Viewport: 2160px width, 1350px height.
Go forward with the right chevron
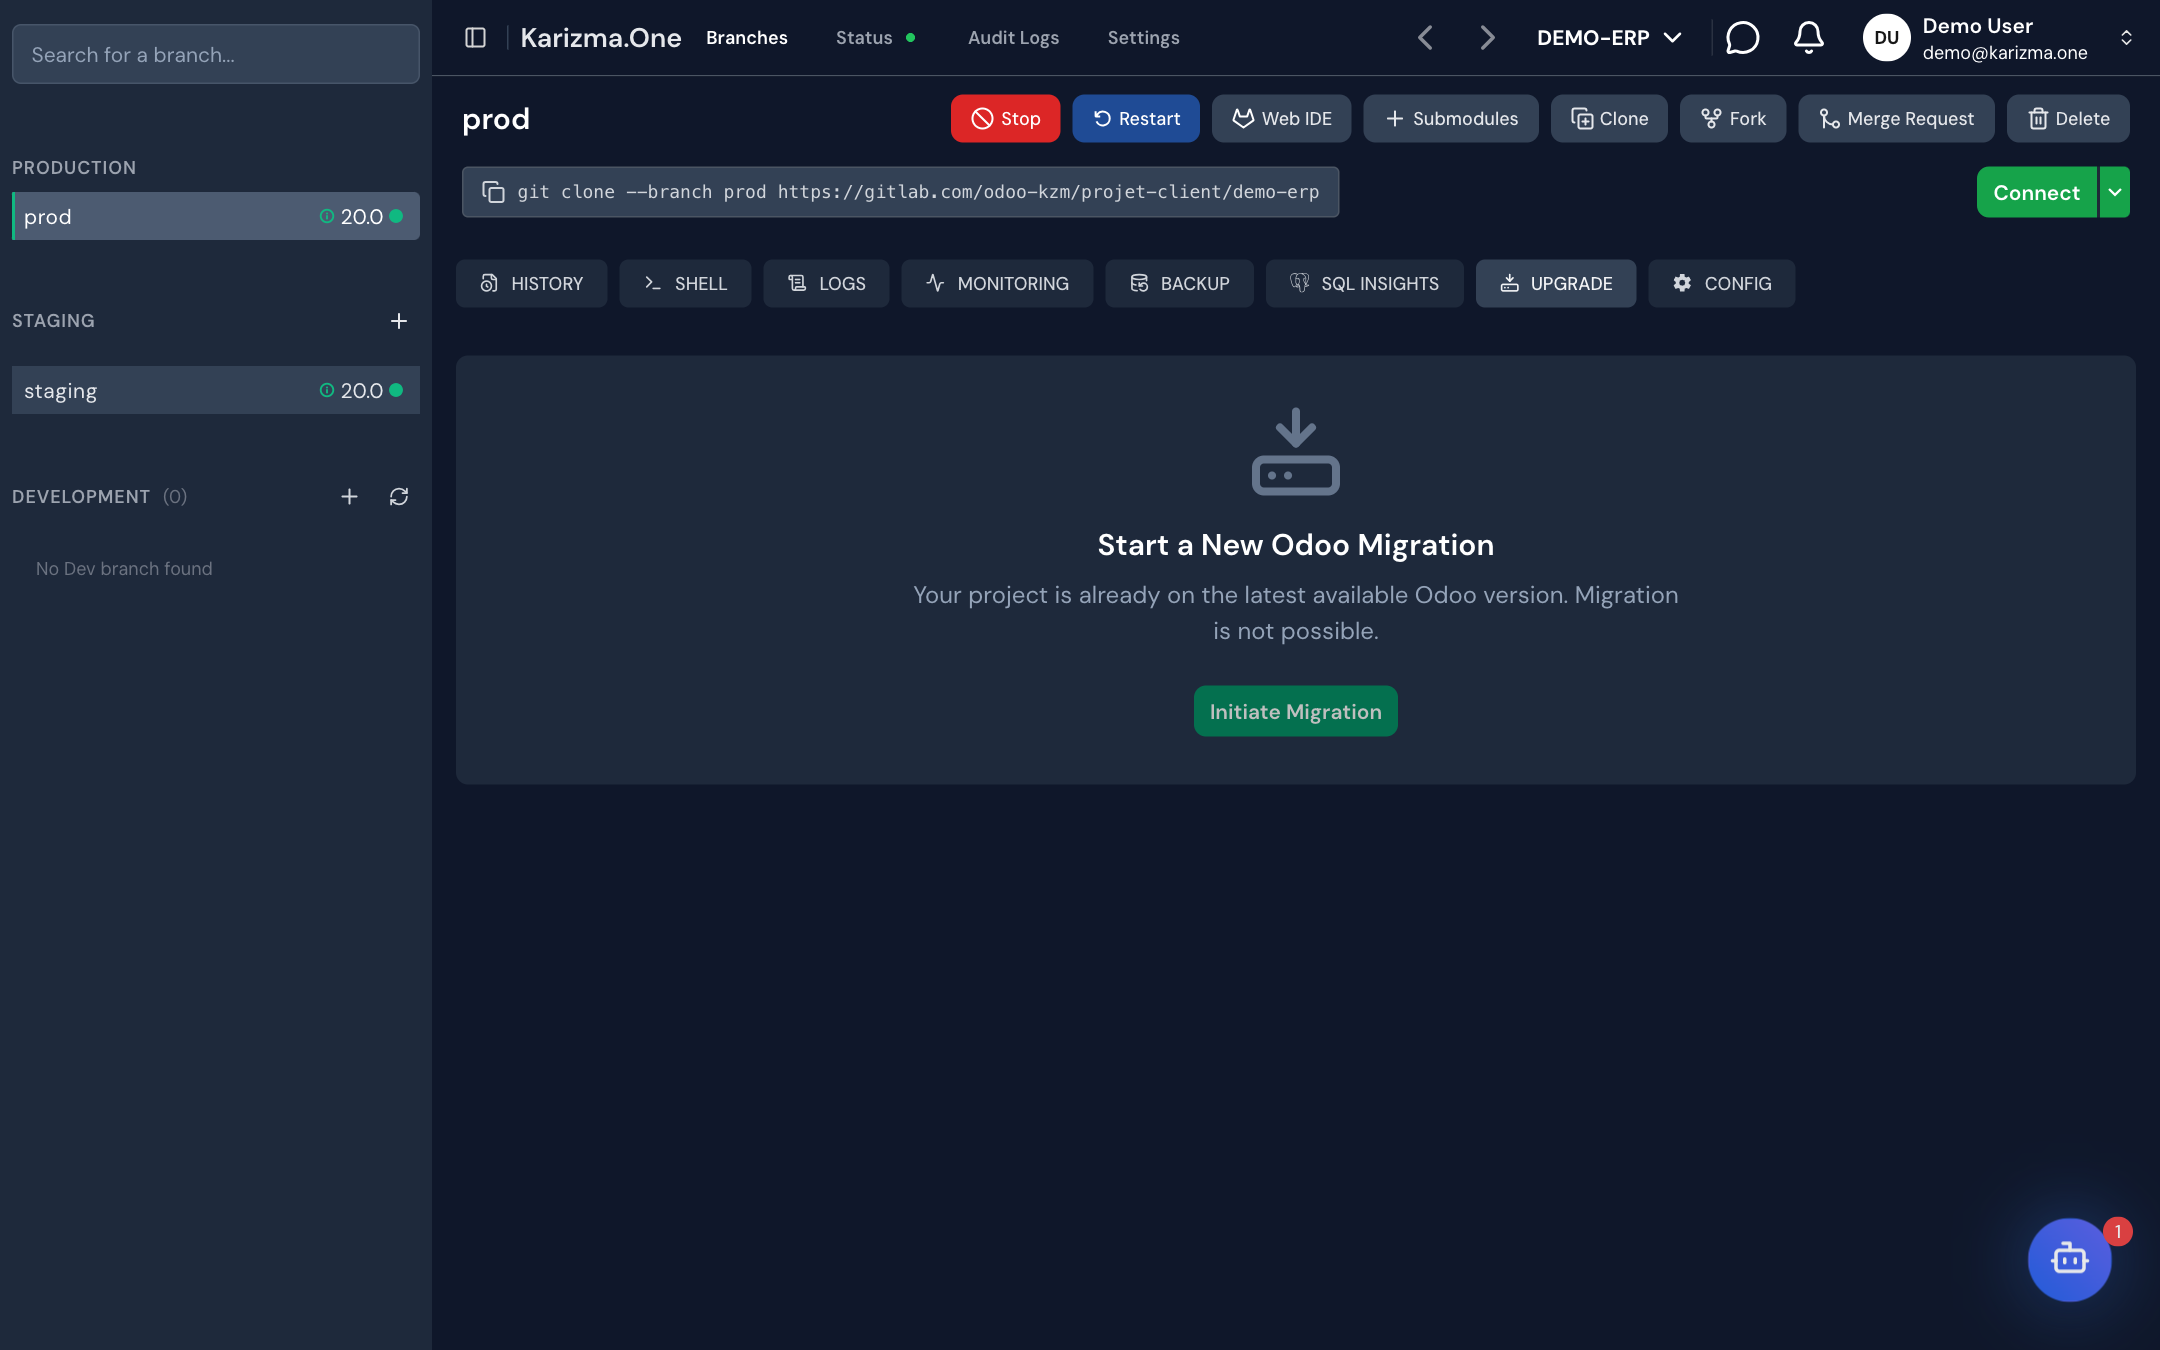pyautogui.click(x=1487, y=38)
